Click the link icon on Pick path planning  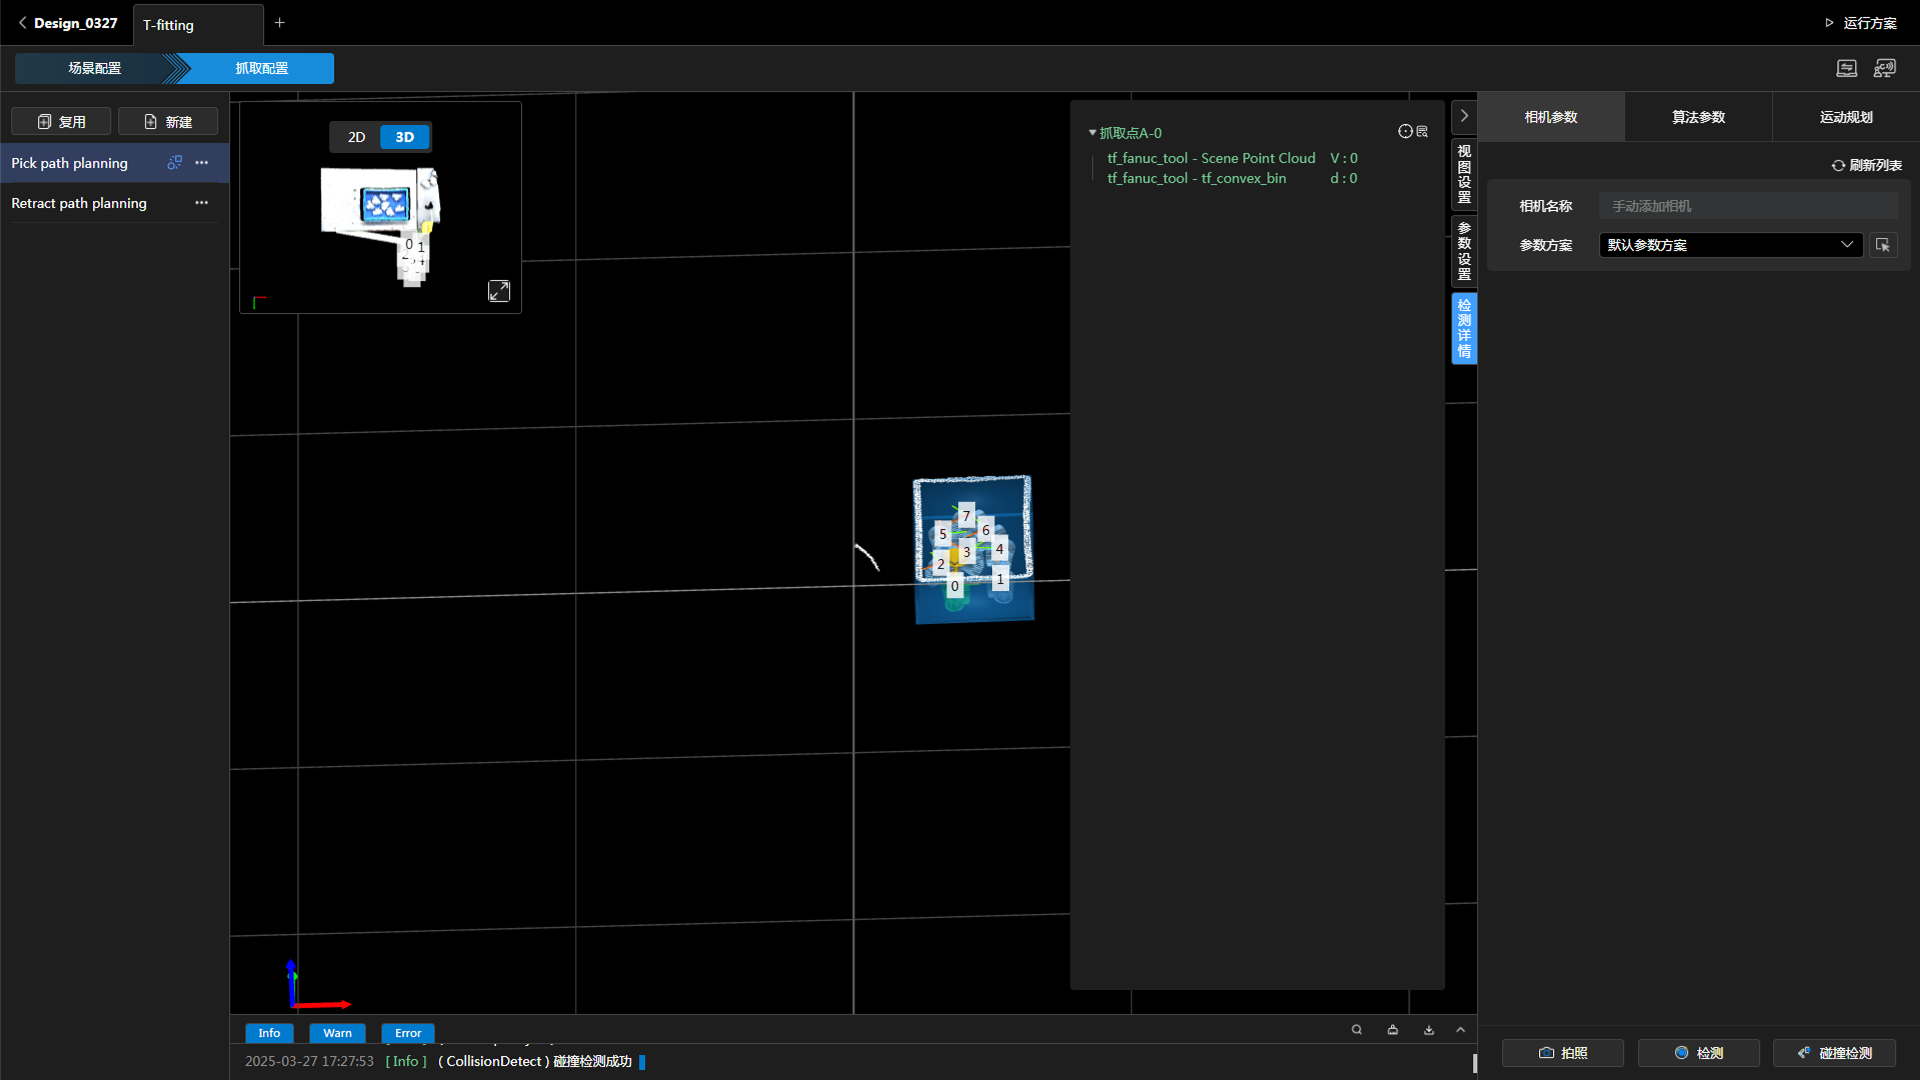[x=175, y=162]
